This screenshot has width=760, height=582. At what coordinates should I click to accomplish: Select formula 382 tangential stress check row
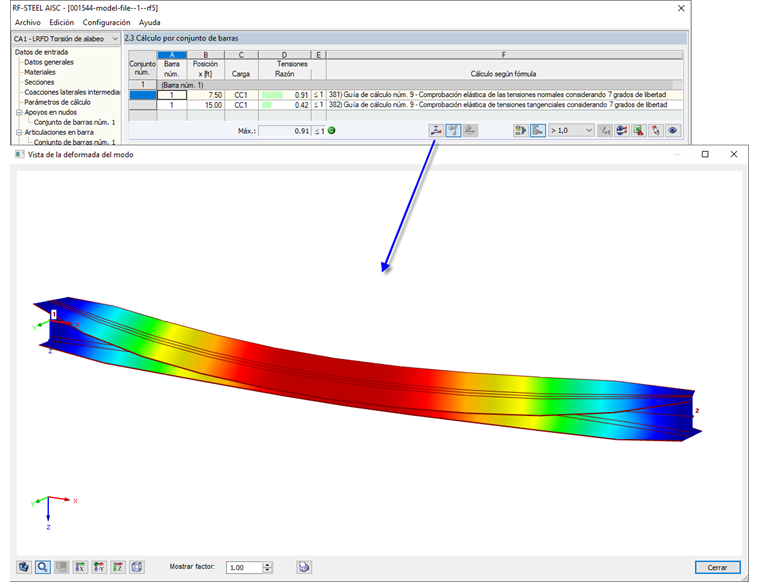pyautogui.click(x=504, y=105)
